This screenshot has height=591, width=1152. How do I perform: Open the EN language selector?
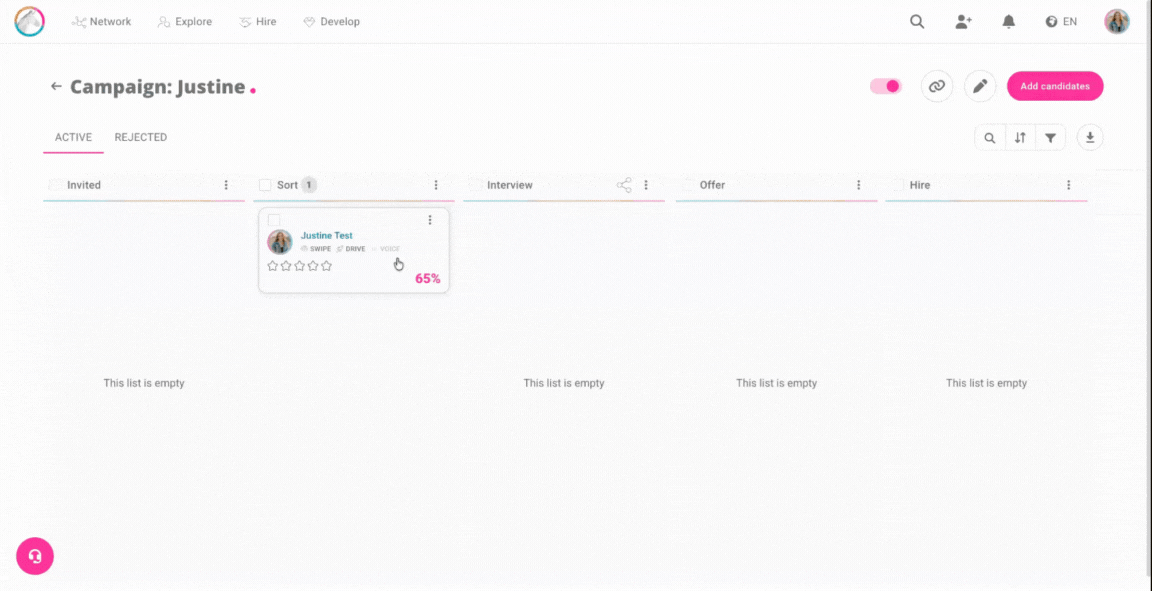(x=1061, y=22)
